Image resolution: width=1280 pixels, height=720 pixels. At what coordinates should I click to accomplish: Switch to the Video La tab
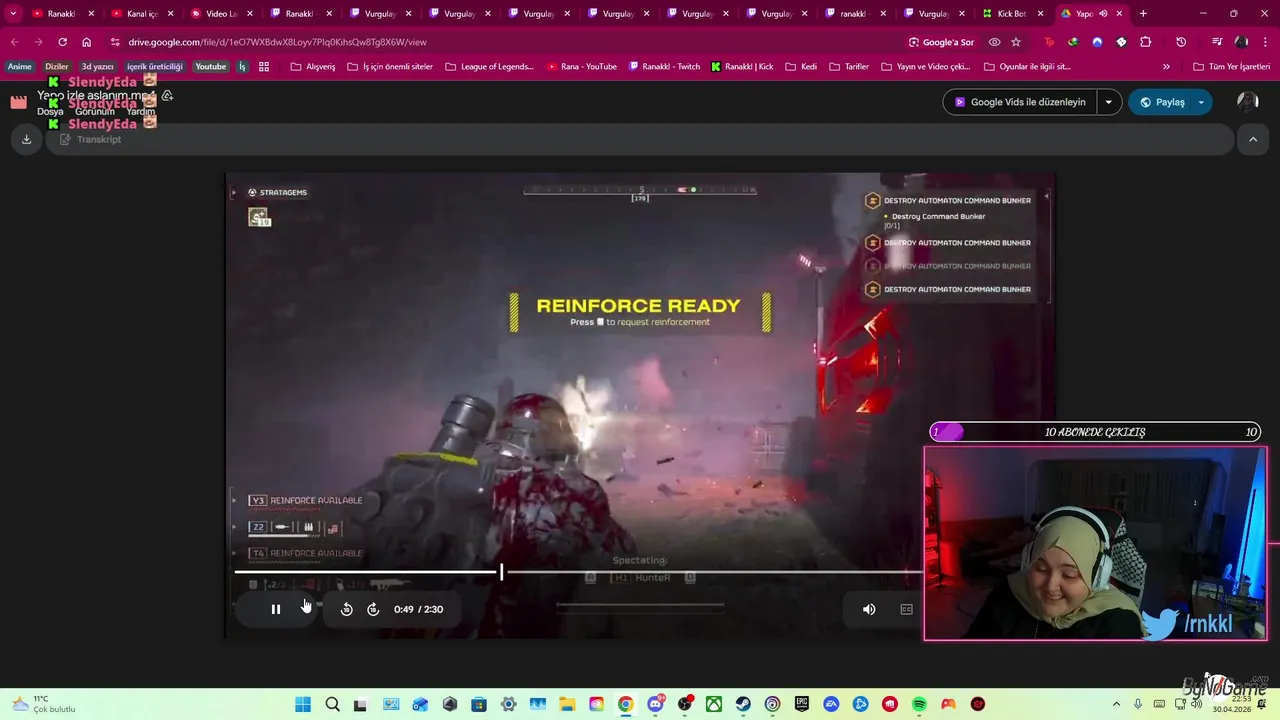tap(222, 14)
